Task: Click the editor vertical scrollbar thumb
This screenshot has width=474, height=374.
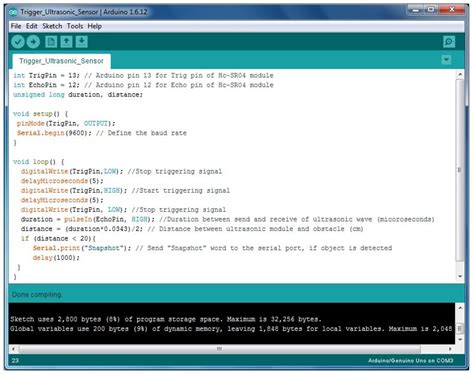Action: (460, 170)
